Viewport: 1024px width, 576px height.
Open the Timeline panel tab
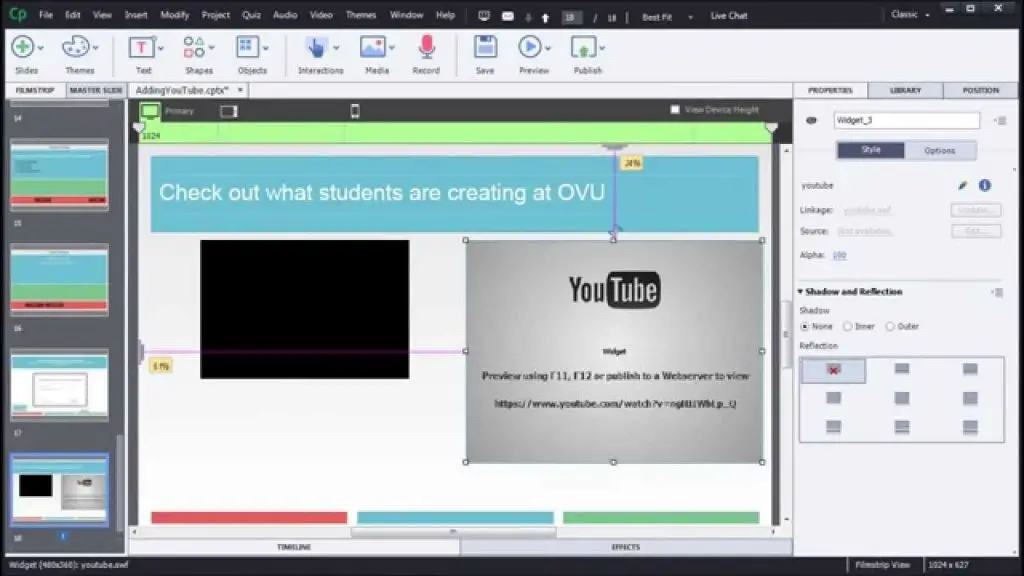pyautogui.click(x=294, y=547)
